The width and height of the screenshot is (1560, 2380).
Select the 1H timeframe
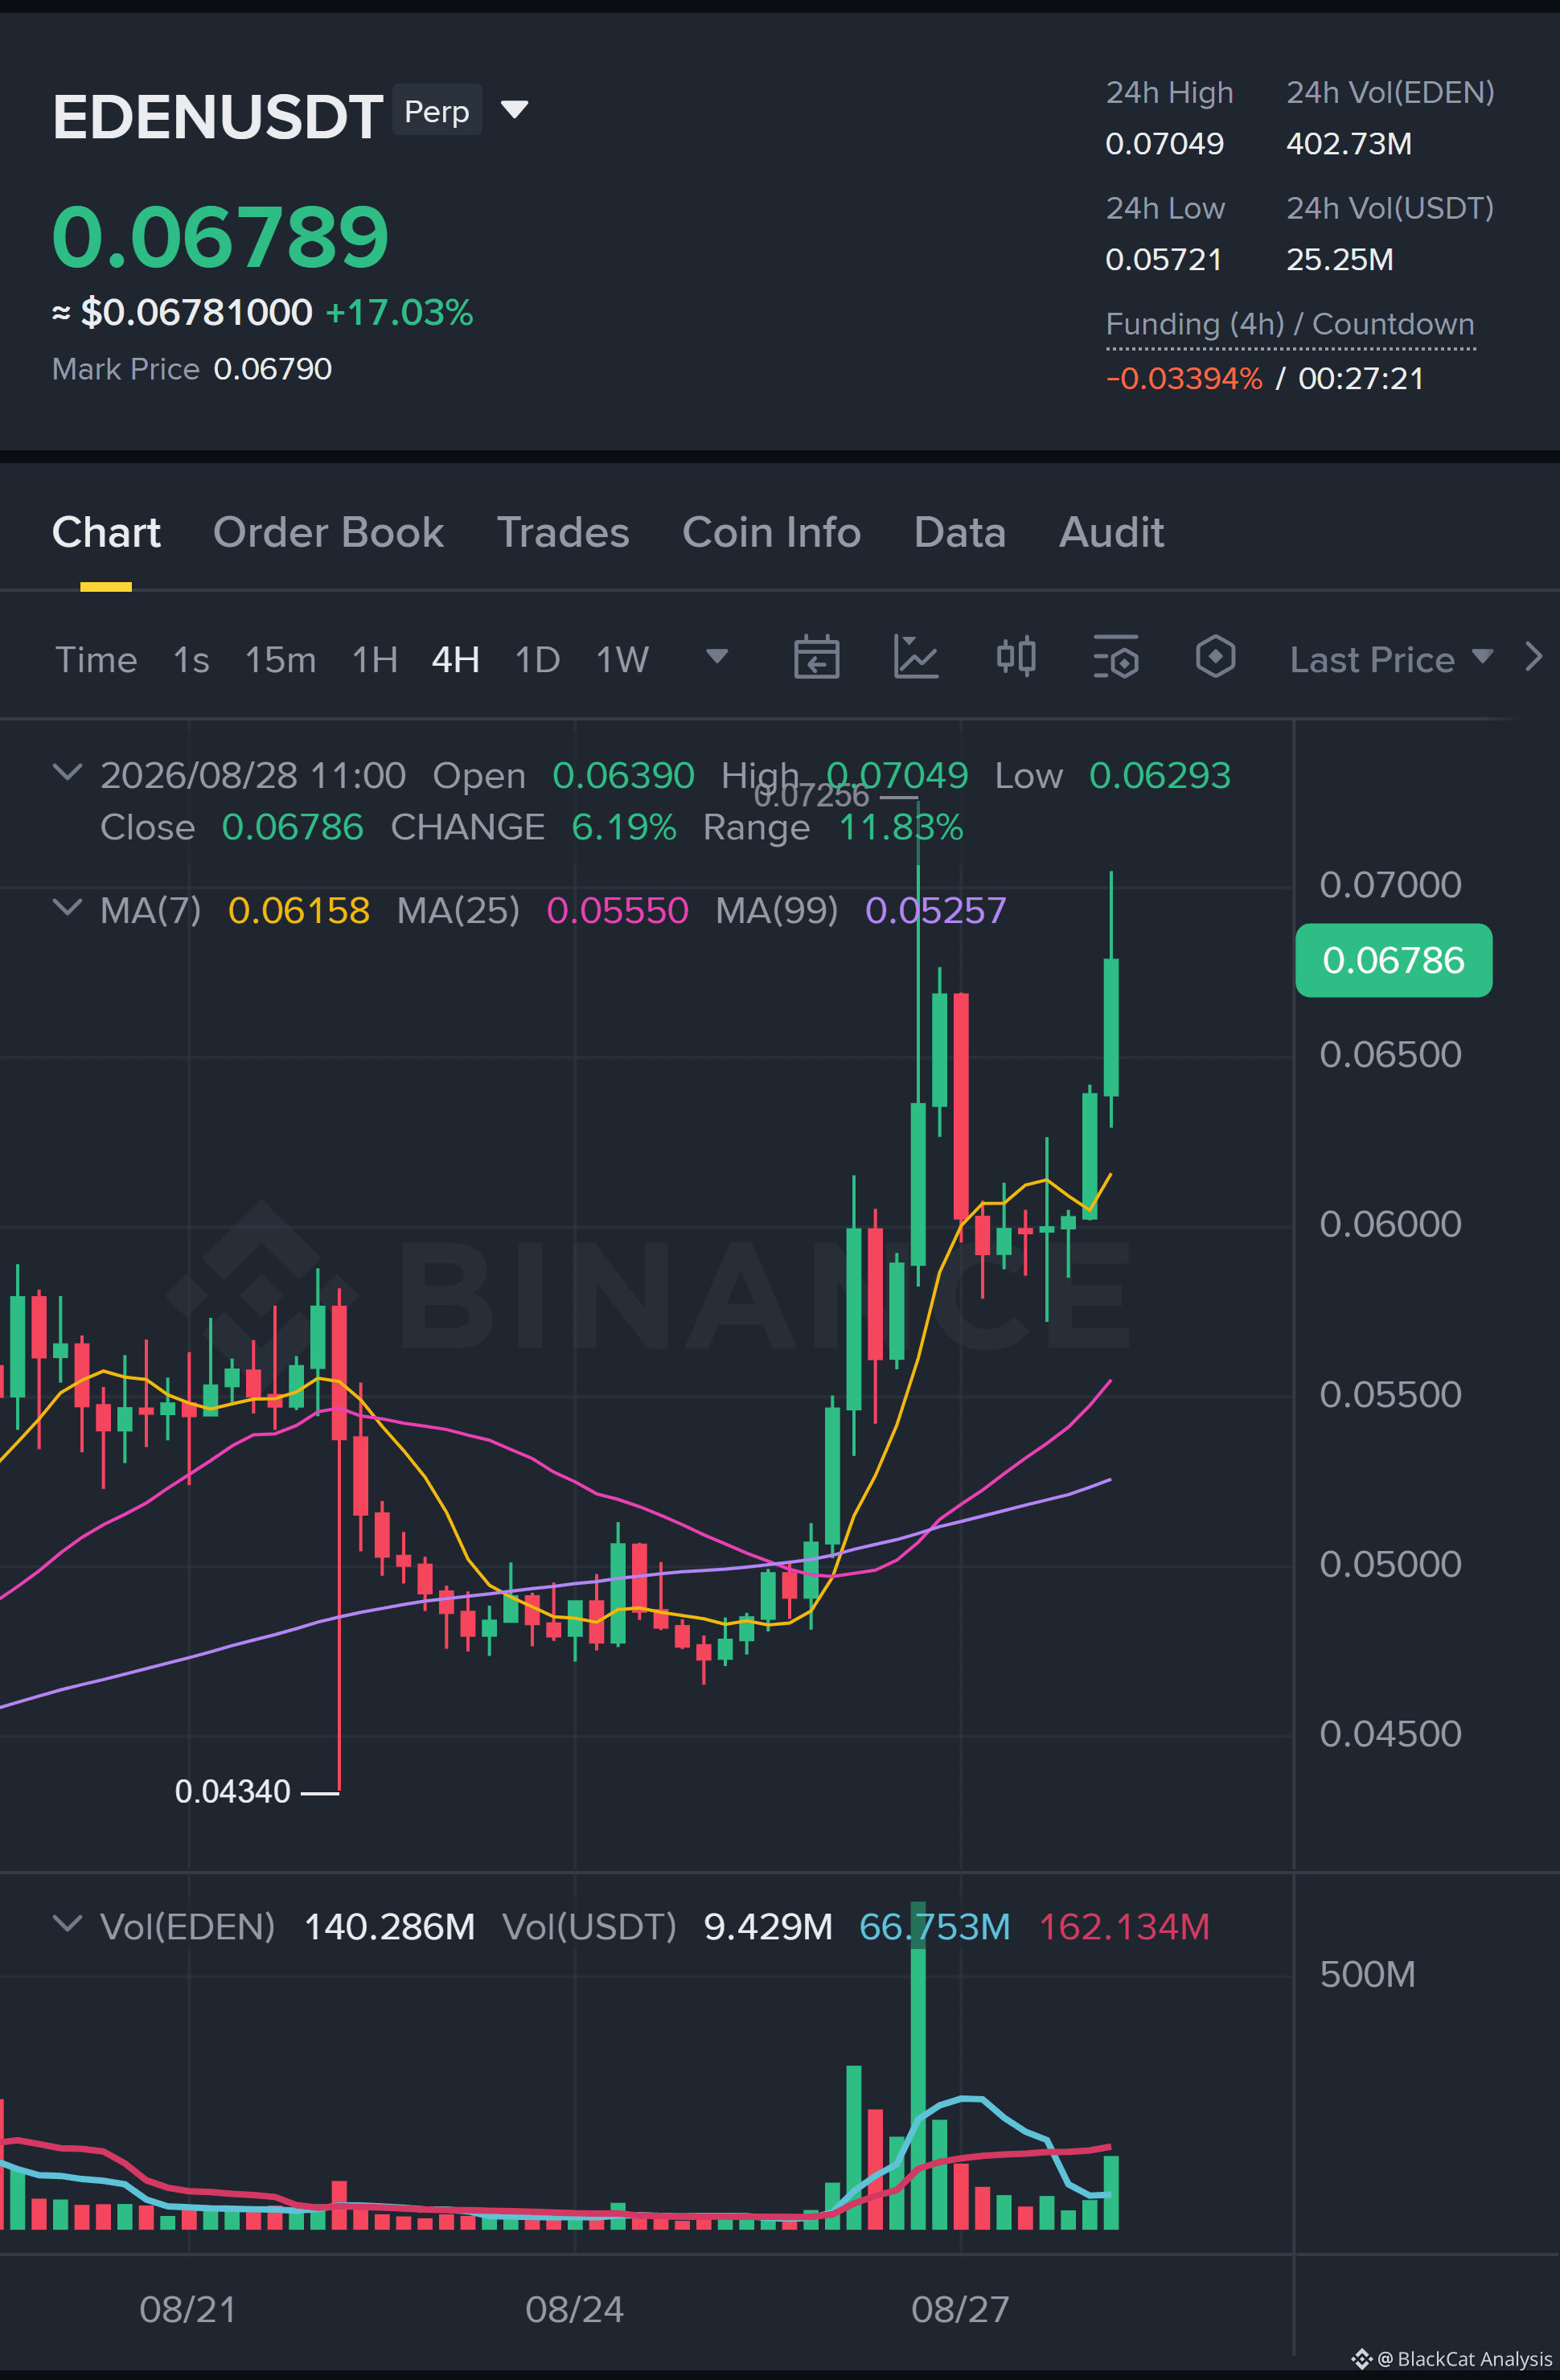click(375, 660)
